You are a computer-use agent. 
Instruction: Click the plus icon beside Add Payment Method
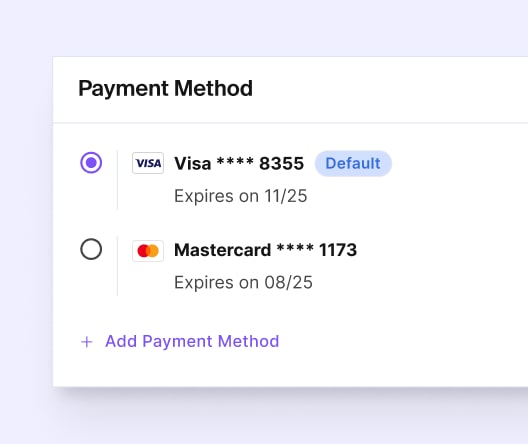click(x=87, y=342)
